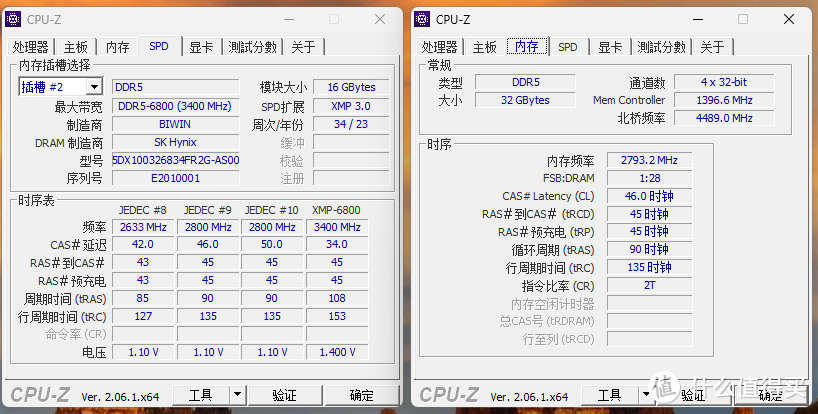Switch to the SPD tab in the right window
This screenshot has height=414, width=818.
click(x=568, y=47)
